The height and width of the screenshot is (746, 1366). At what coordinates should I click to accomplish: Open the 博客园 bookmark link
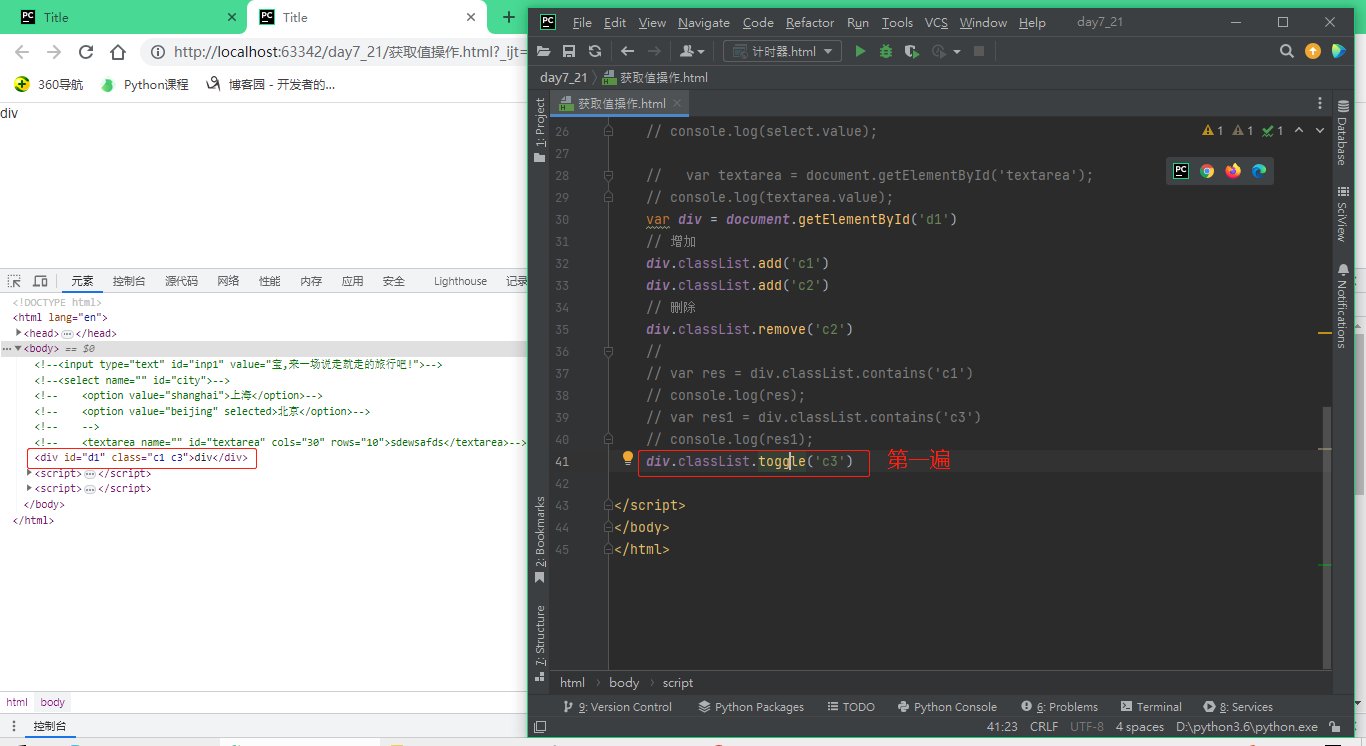tap(271, 85)
